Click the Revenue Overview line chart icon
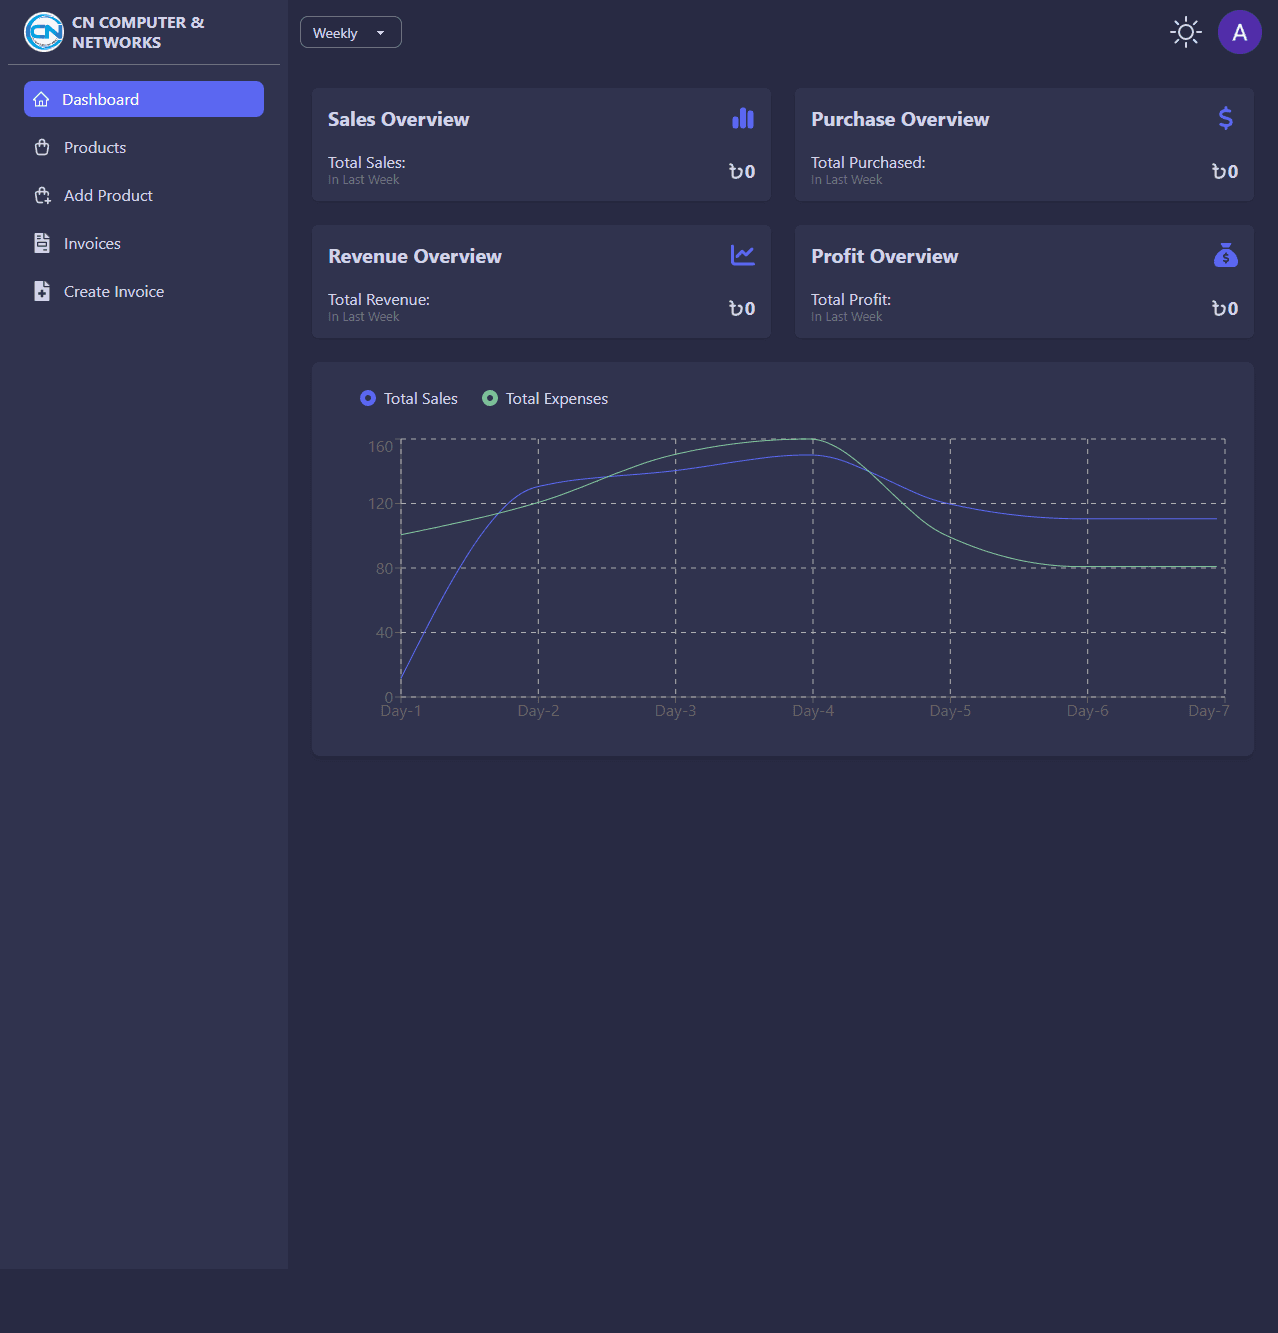The width and height of the screenshot is (1278, 1333). pos(742,256)
